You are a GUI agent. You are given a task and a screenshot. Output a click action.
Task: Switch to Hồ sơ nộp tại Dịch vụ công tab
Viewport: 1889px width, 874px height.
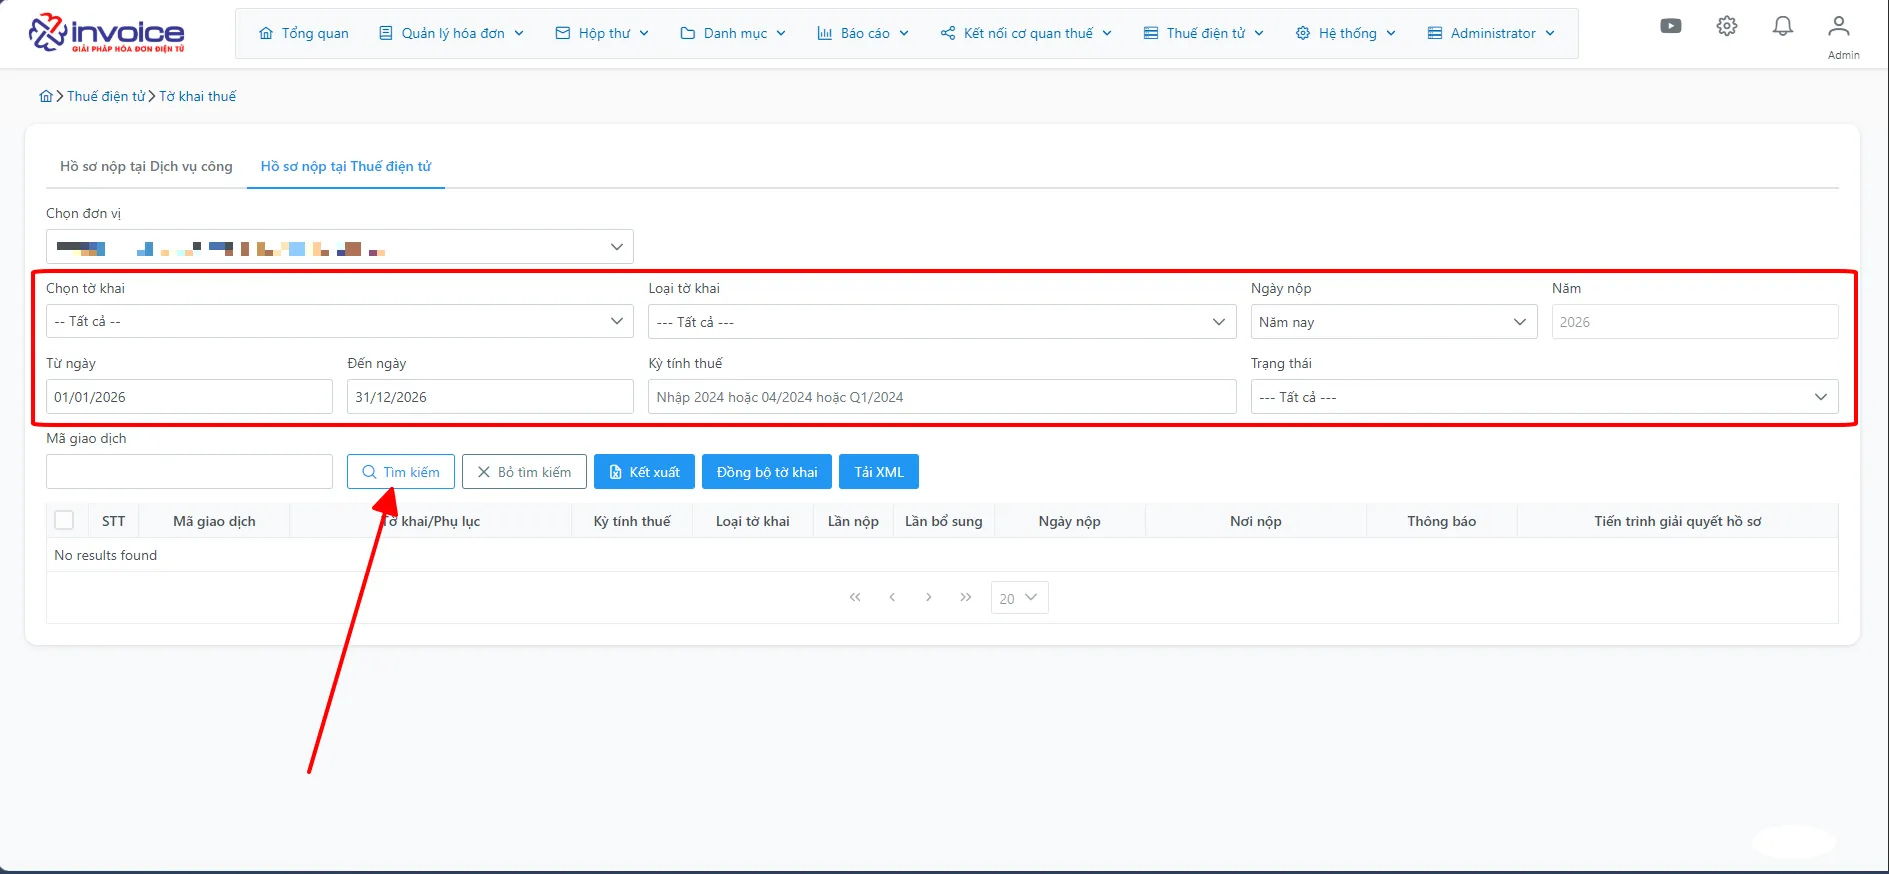pos(146,166)
